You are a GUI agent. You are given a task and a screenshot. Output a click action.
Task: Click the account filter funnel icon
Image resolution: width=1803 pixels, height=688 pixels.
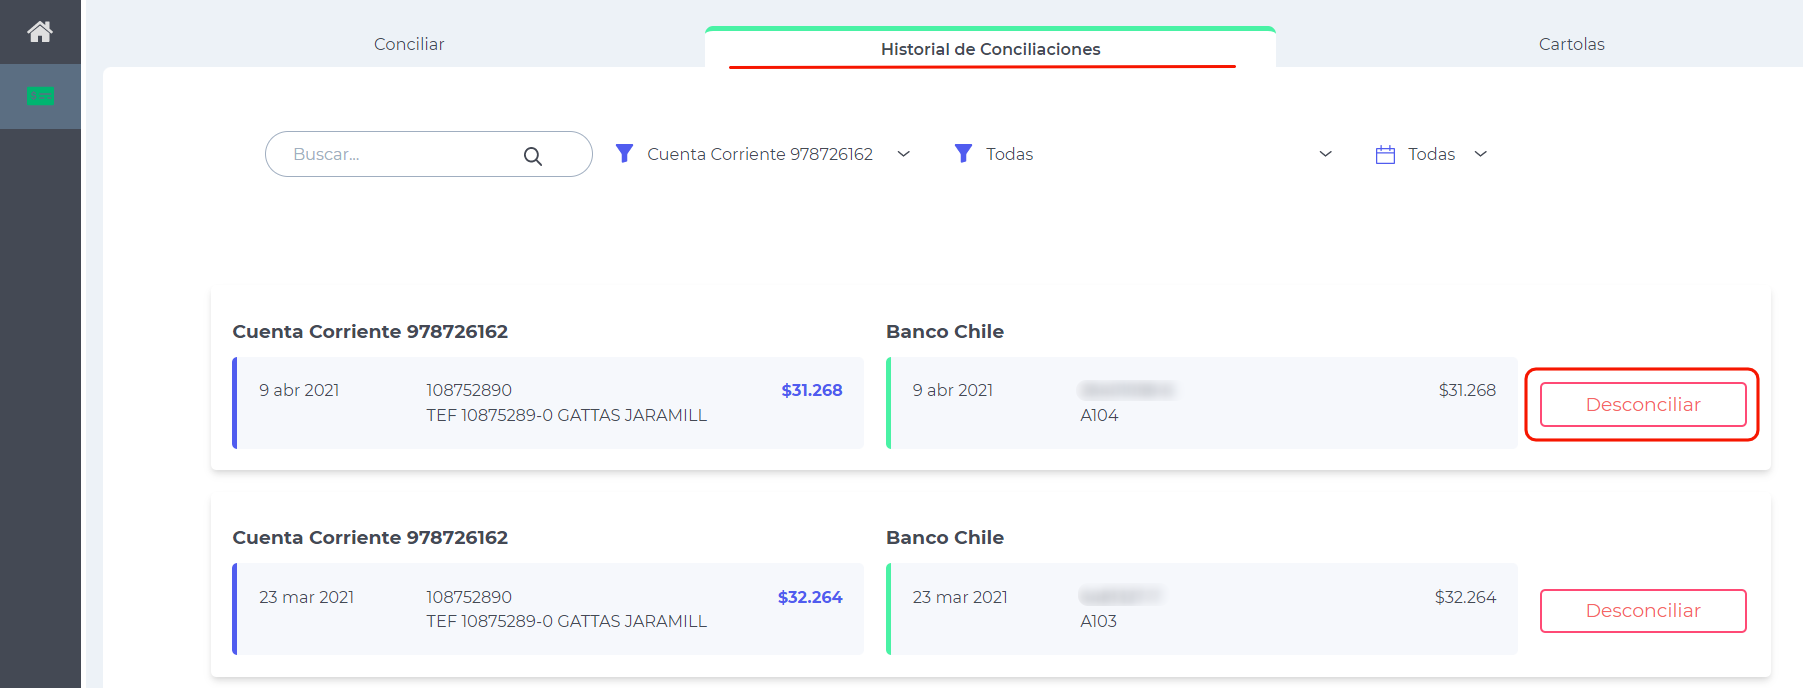(624, 153)
